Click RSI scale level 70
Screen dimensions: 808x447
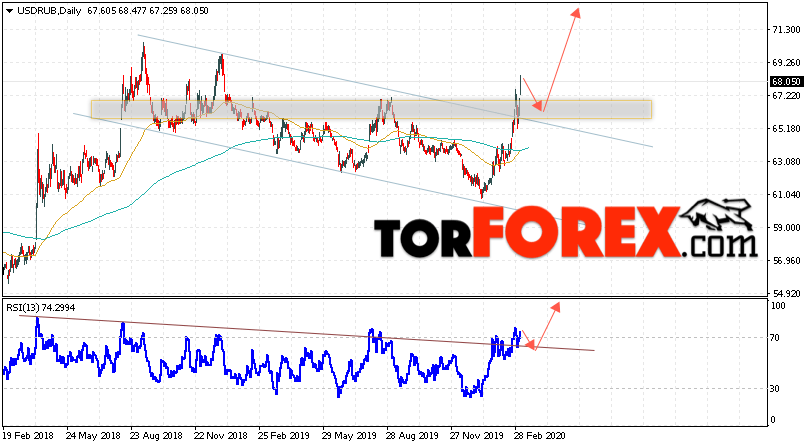point(775,338)
